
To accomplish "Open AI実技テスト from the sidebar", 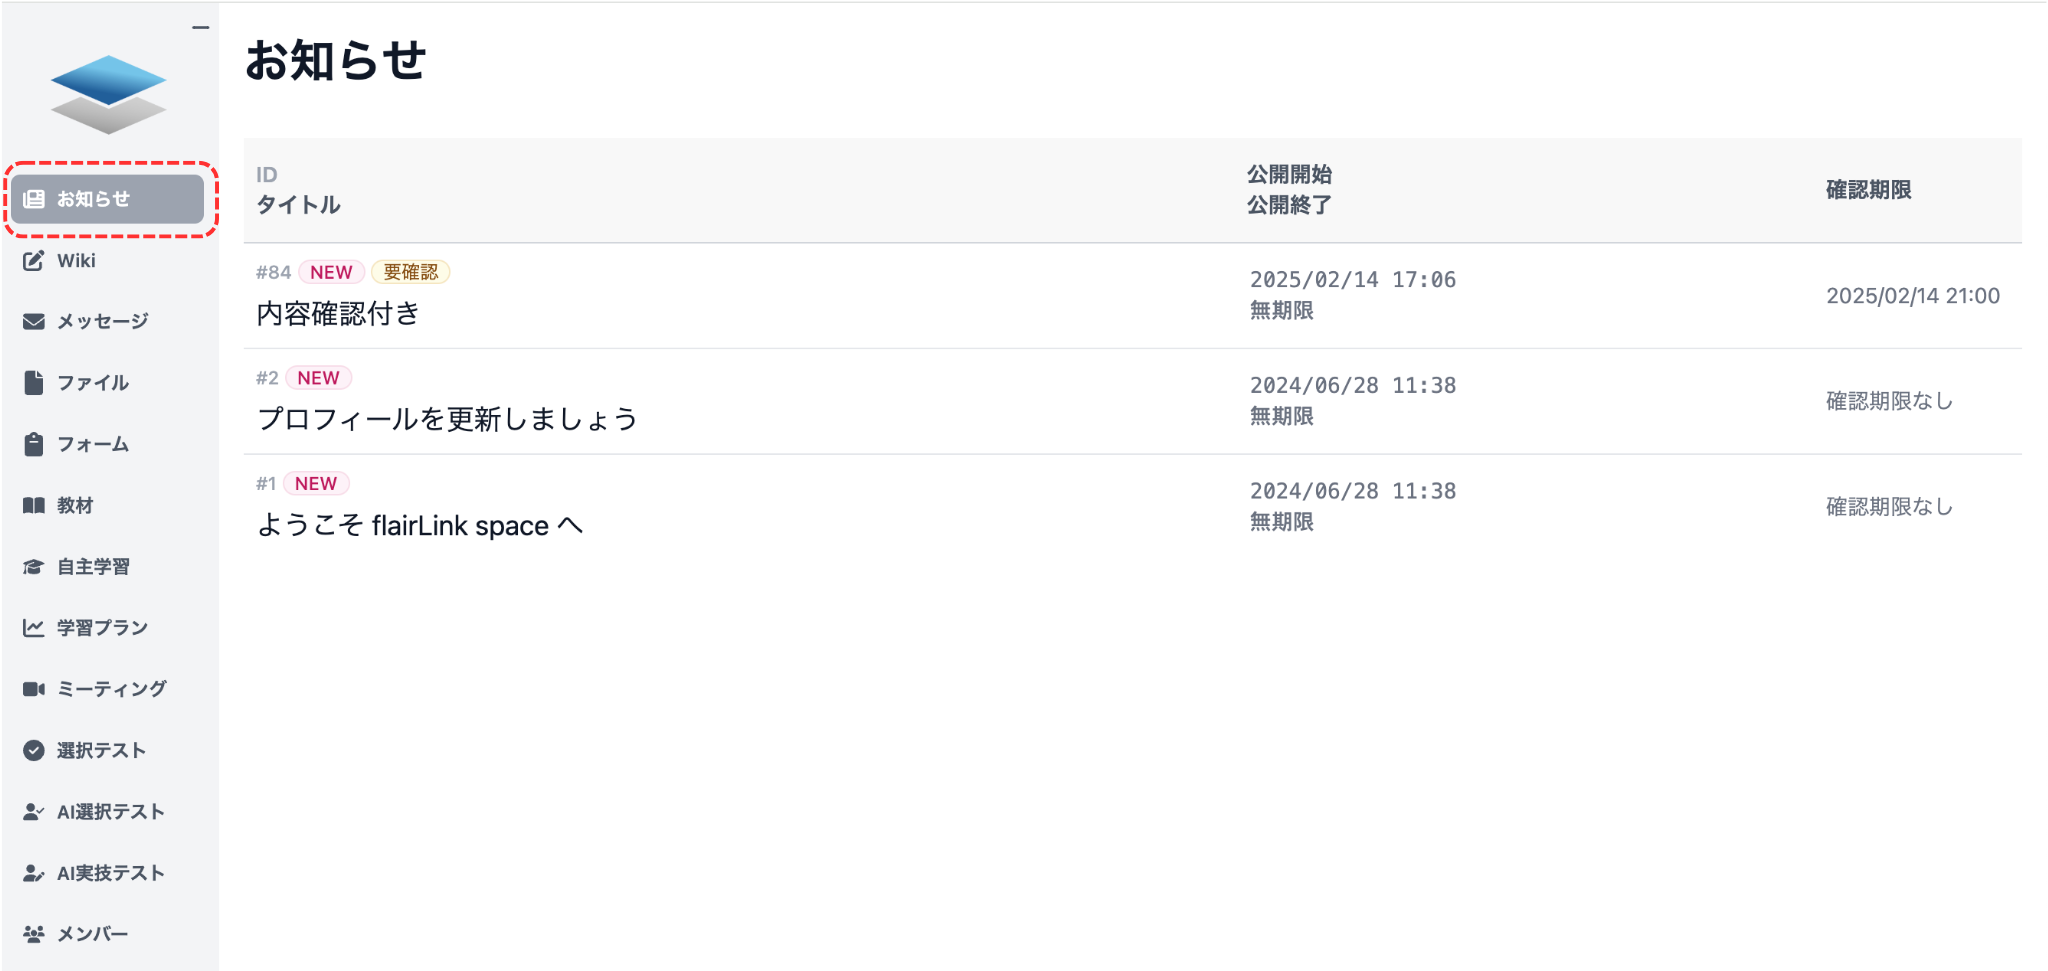I will (110, 873).
